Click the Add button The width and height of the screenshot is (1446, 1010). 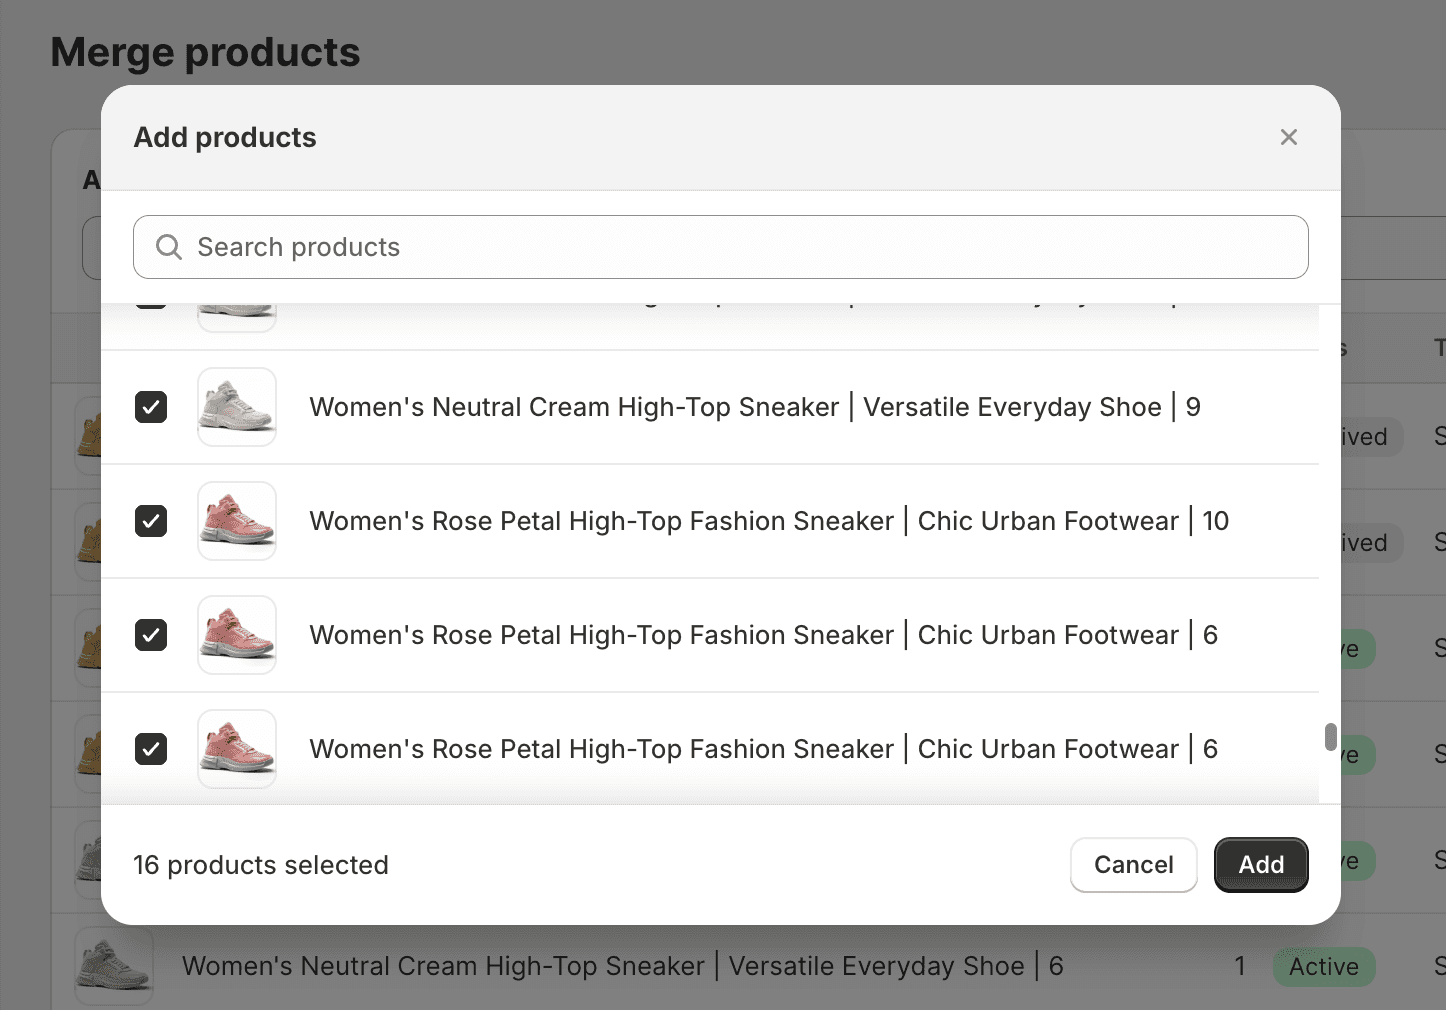coord(1261,865)
